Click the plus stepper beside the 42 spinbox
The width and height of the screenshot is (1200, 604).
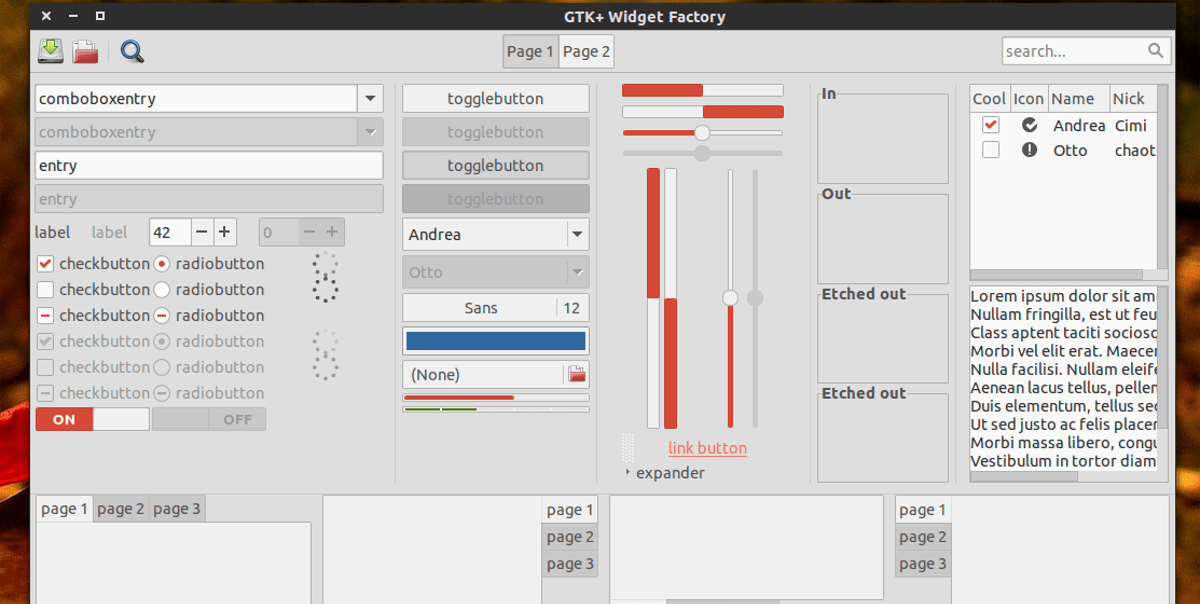224,231
